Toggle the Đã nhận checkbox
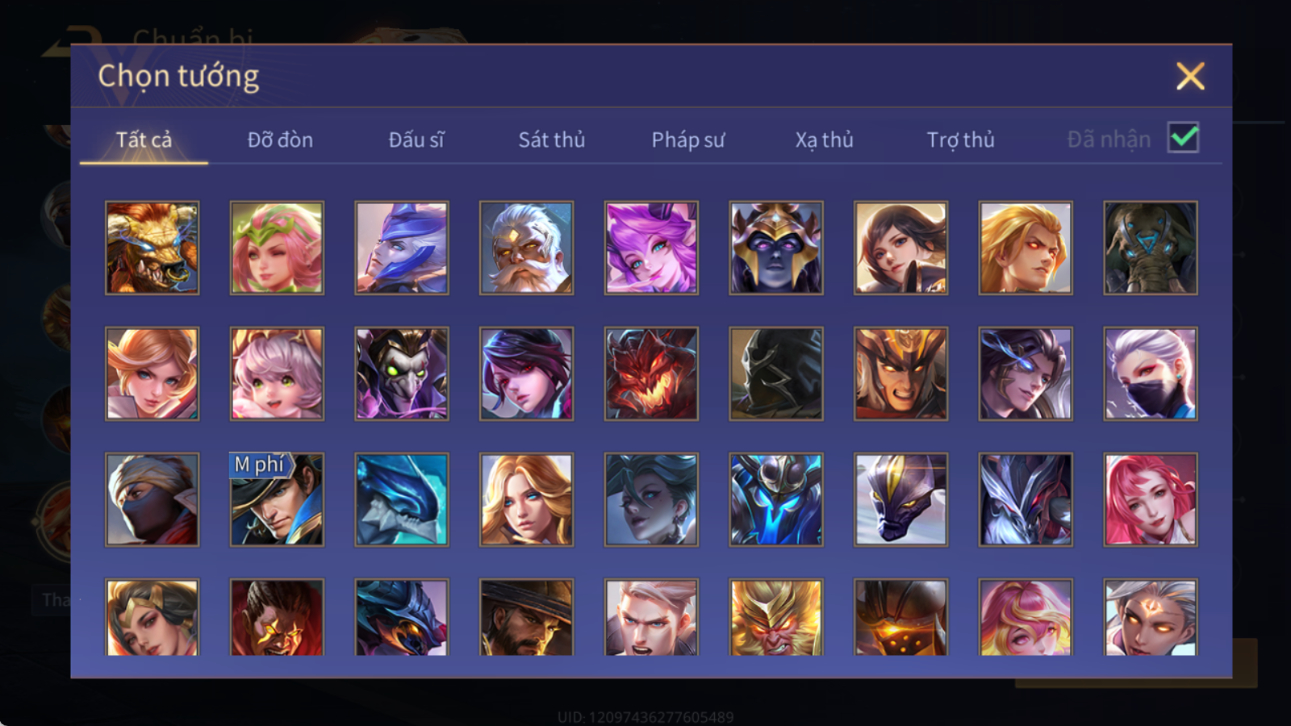The width and height of the screenshot is (1291, 726). 1183,139
